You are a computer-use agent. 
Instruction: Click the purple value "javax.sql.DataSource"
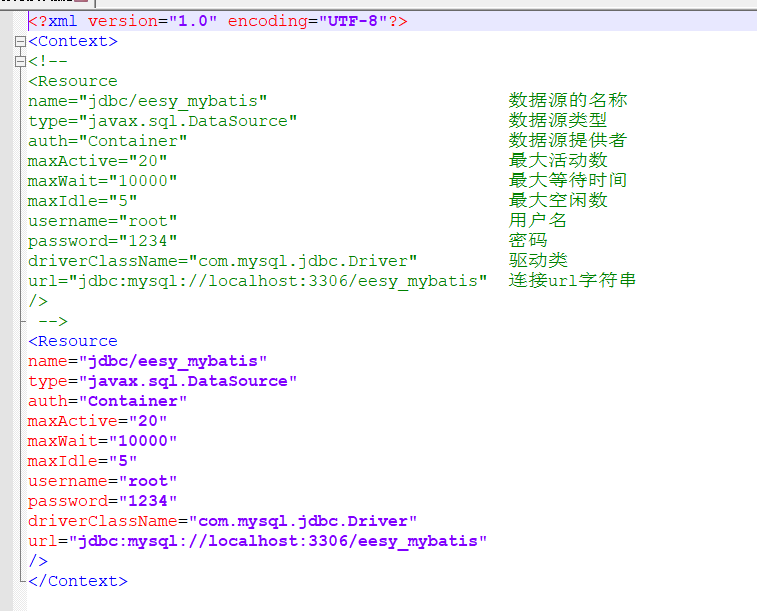tap(188, 381)
